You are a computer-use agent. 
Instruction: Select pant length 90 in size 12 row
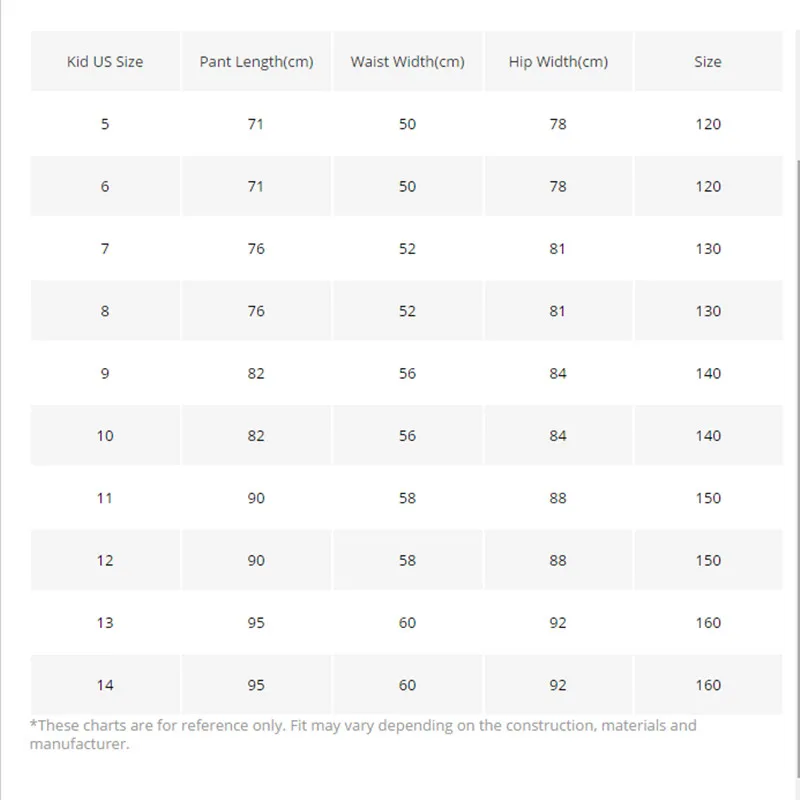256,560
